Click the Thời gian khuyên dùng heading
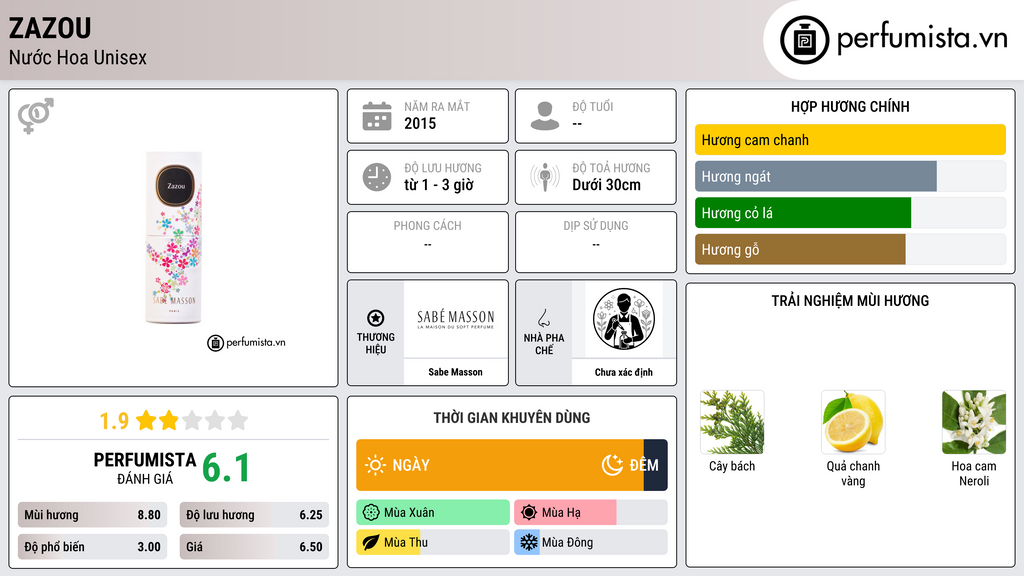Viewport: 1024px width, 576px height. pos(512,417)
